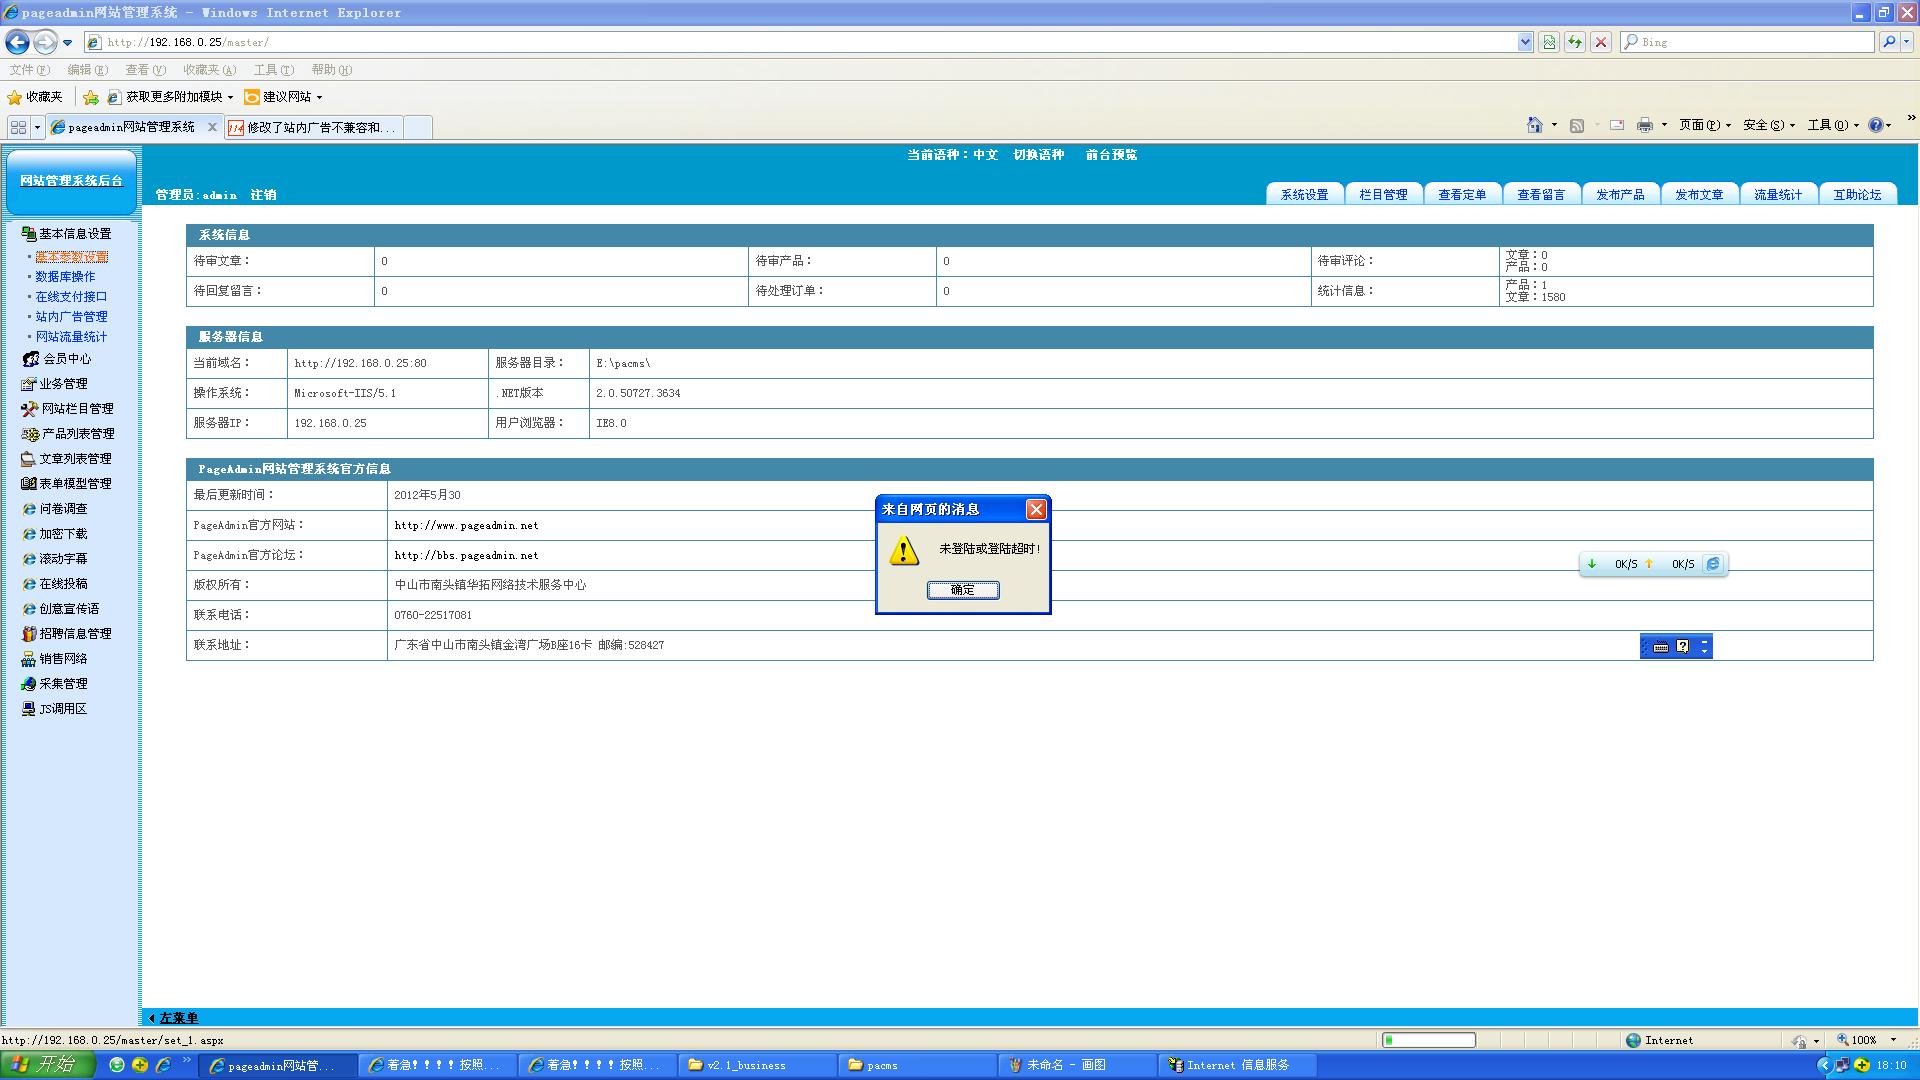Click the Compatibility View icon
Image resolution: width=1920 pixels, height=1080 pixels.
(1549, 42)
